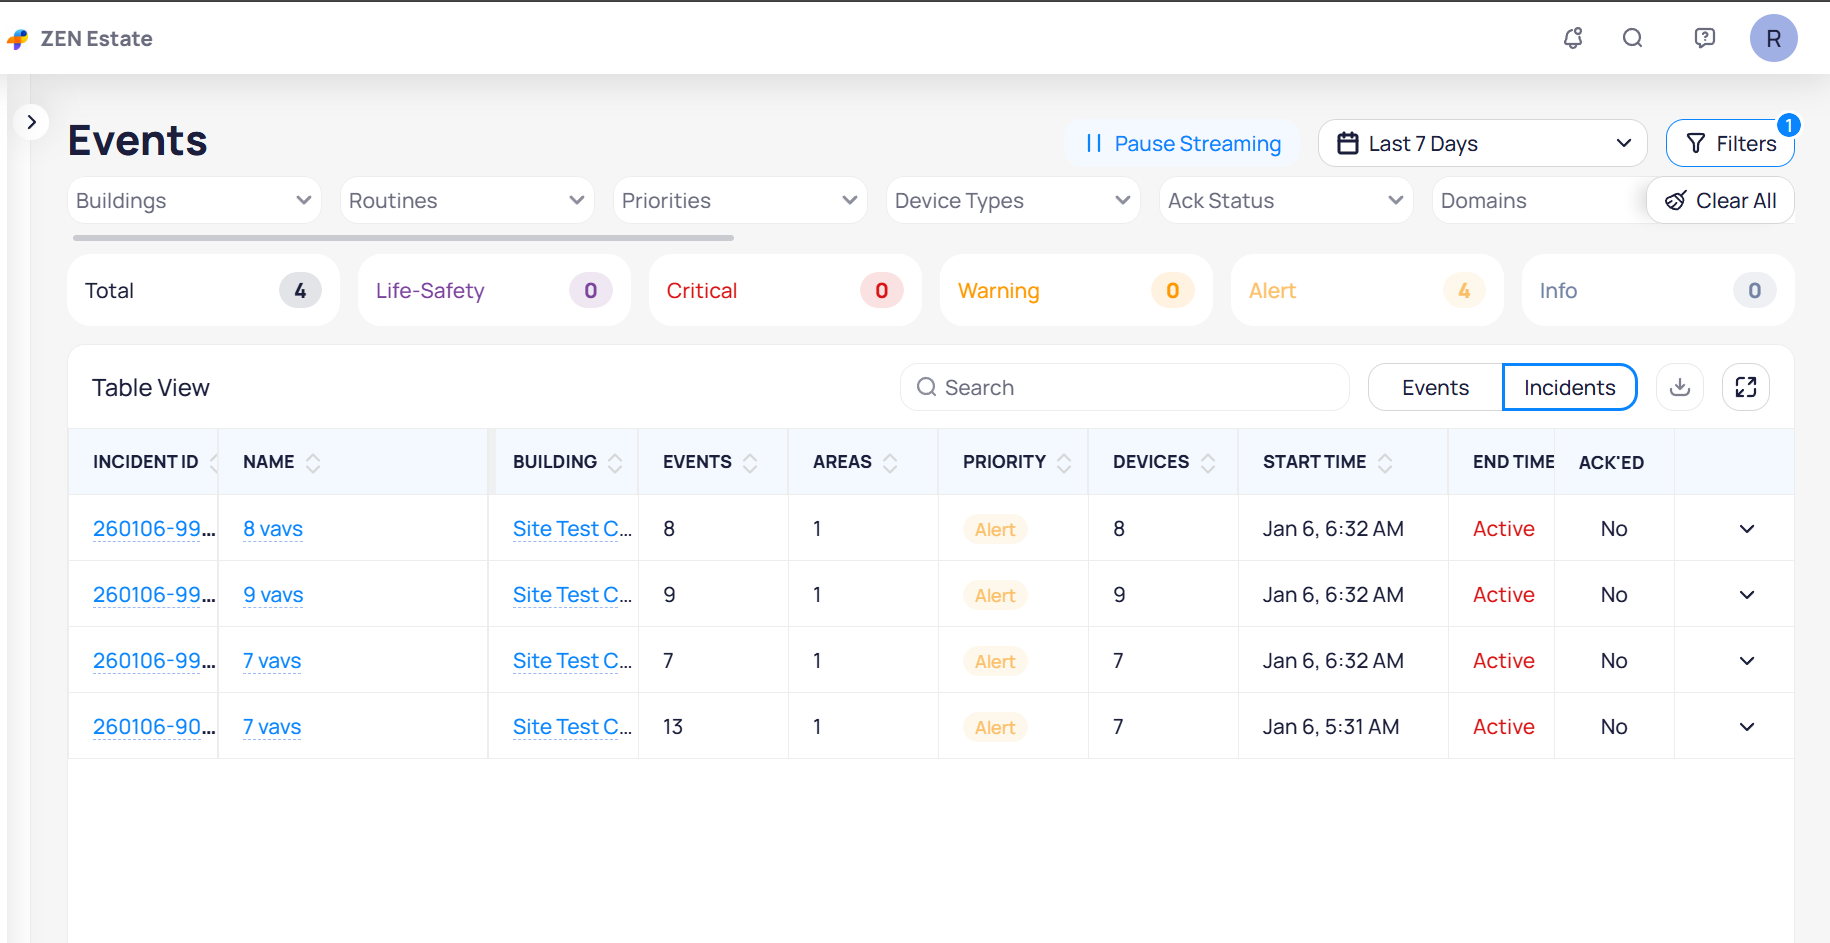Open the Buildings filter dropdown
1830x943 pixels.
pyautogui.click(x=194, y=201)
